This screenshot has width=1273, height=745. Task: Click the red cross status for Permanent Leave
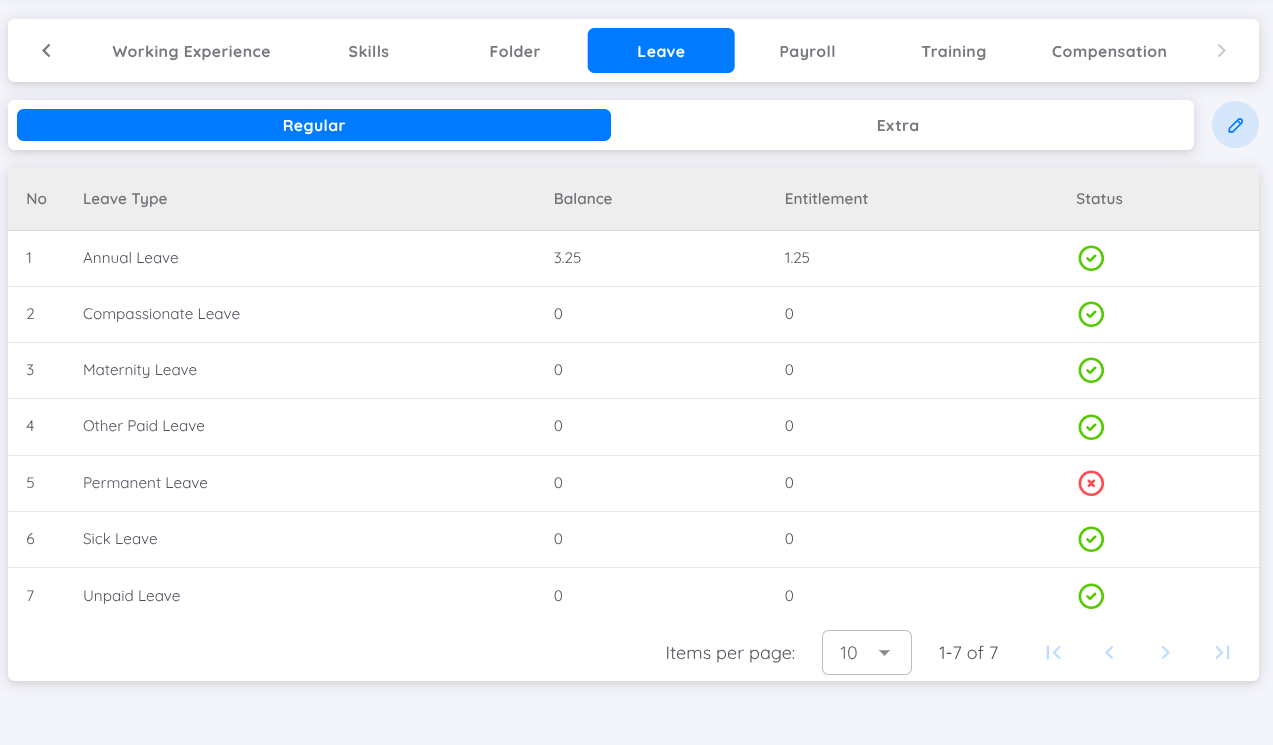(x=1091, y=483)
